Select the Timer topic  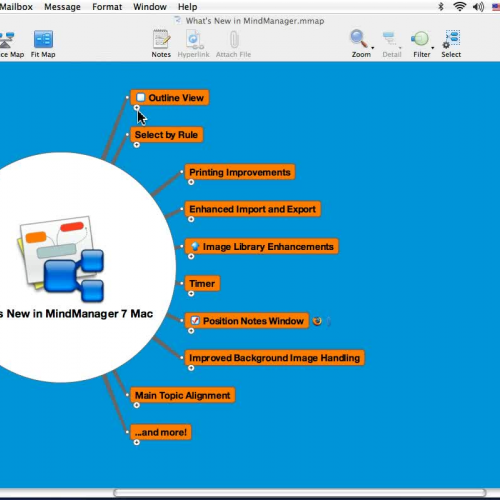tap(202, 283)
